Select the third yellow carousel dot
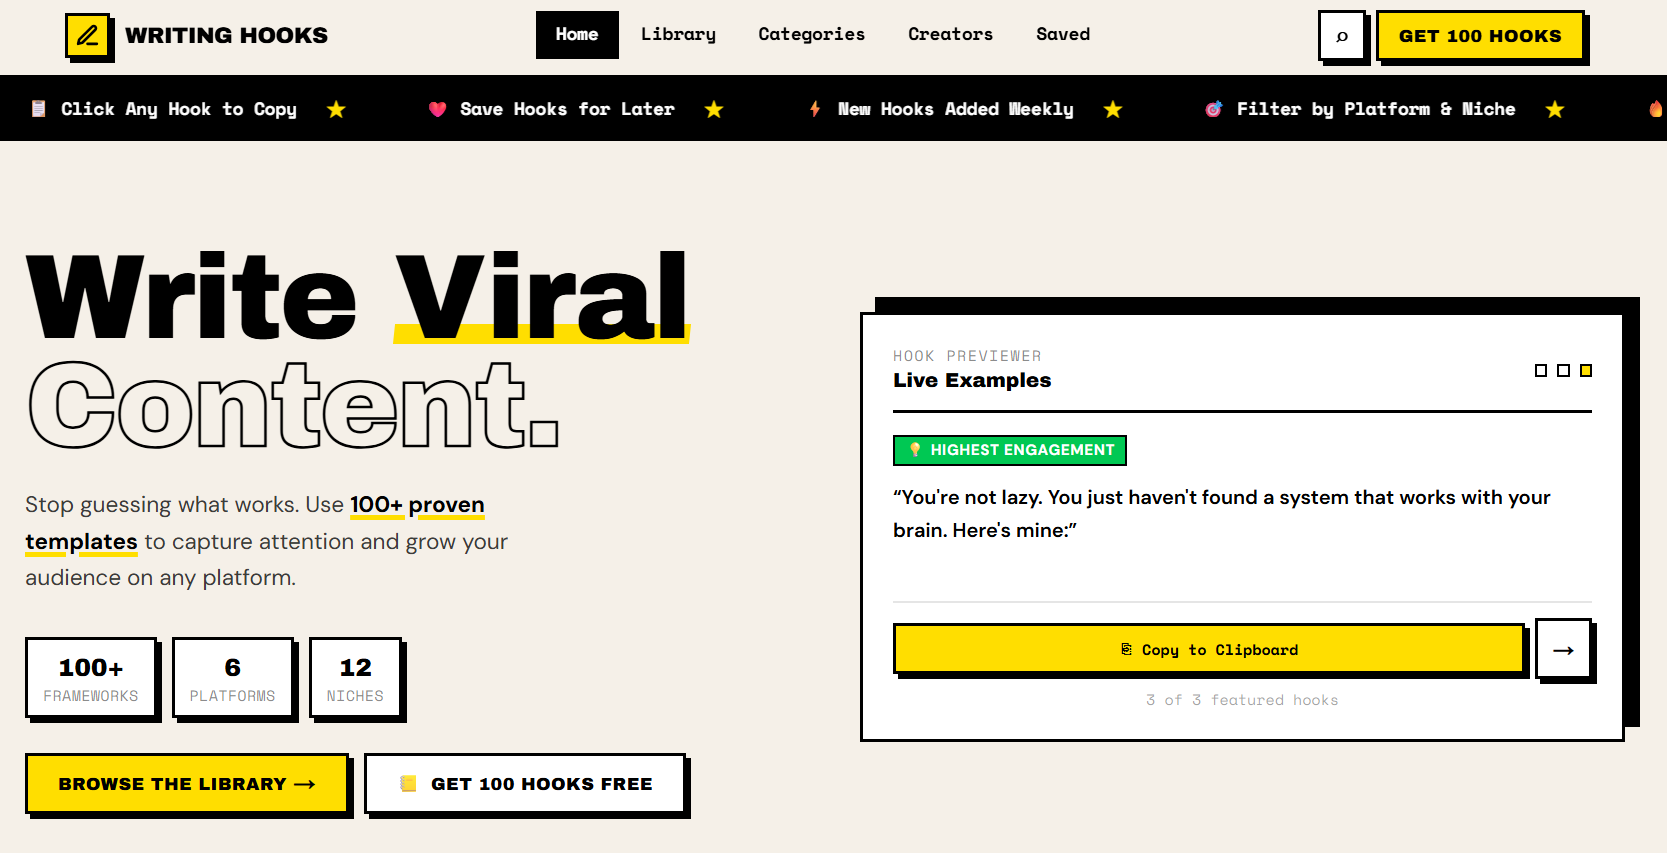This screenshot has width=1667, height=853. pos(1586,371)
